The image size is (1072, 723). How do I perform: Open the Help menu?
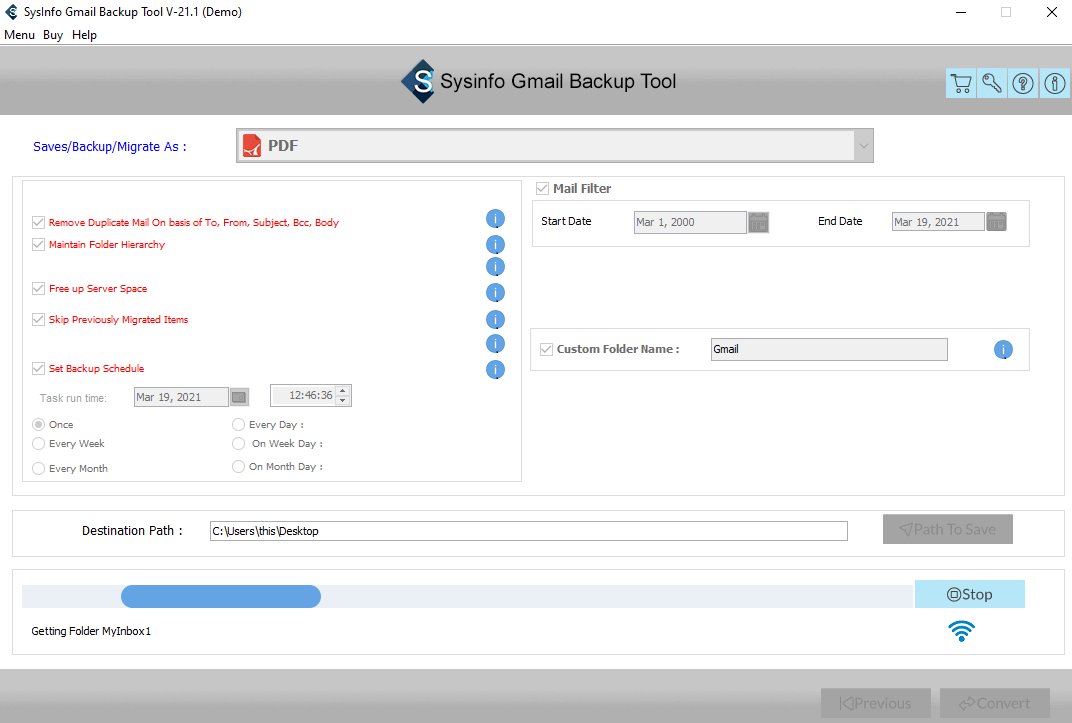click(x=84, y=35)
